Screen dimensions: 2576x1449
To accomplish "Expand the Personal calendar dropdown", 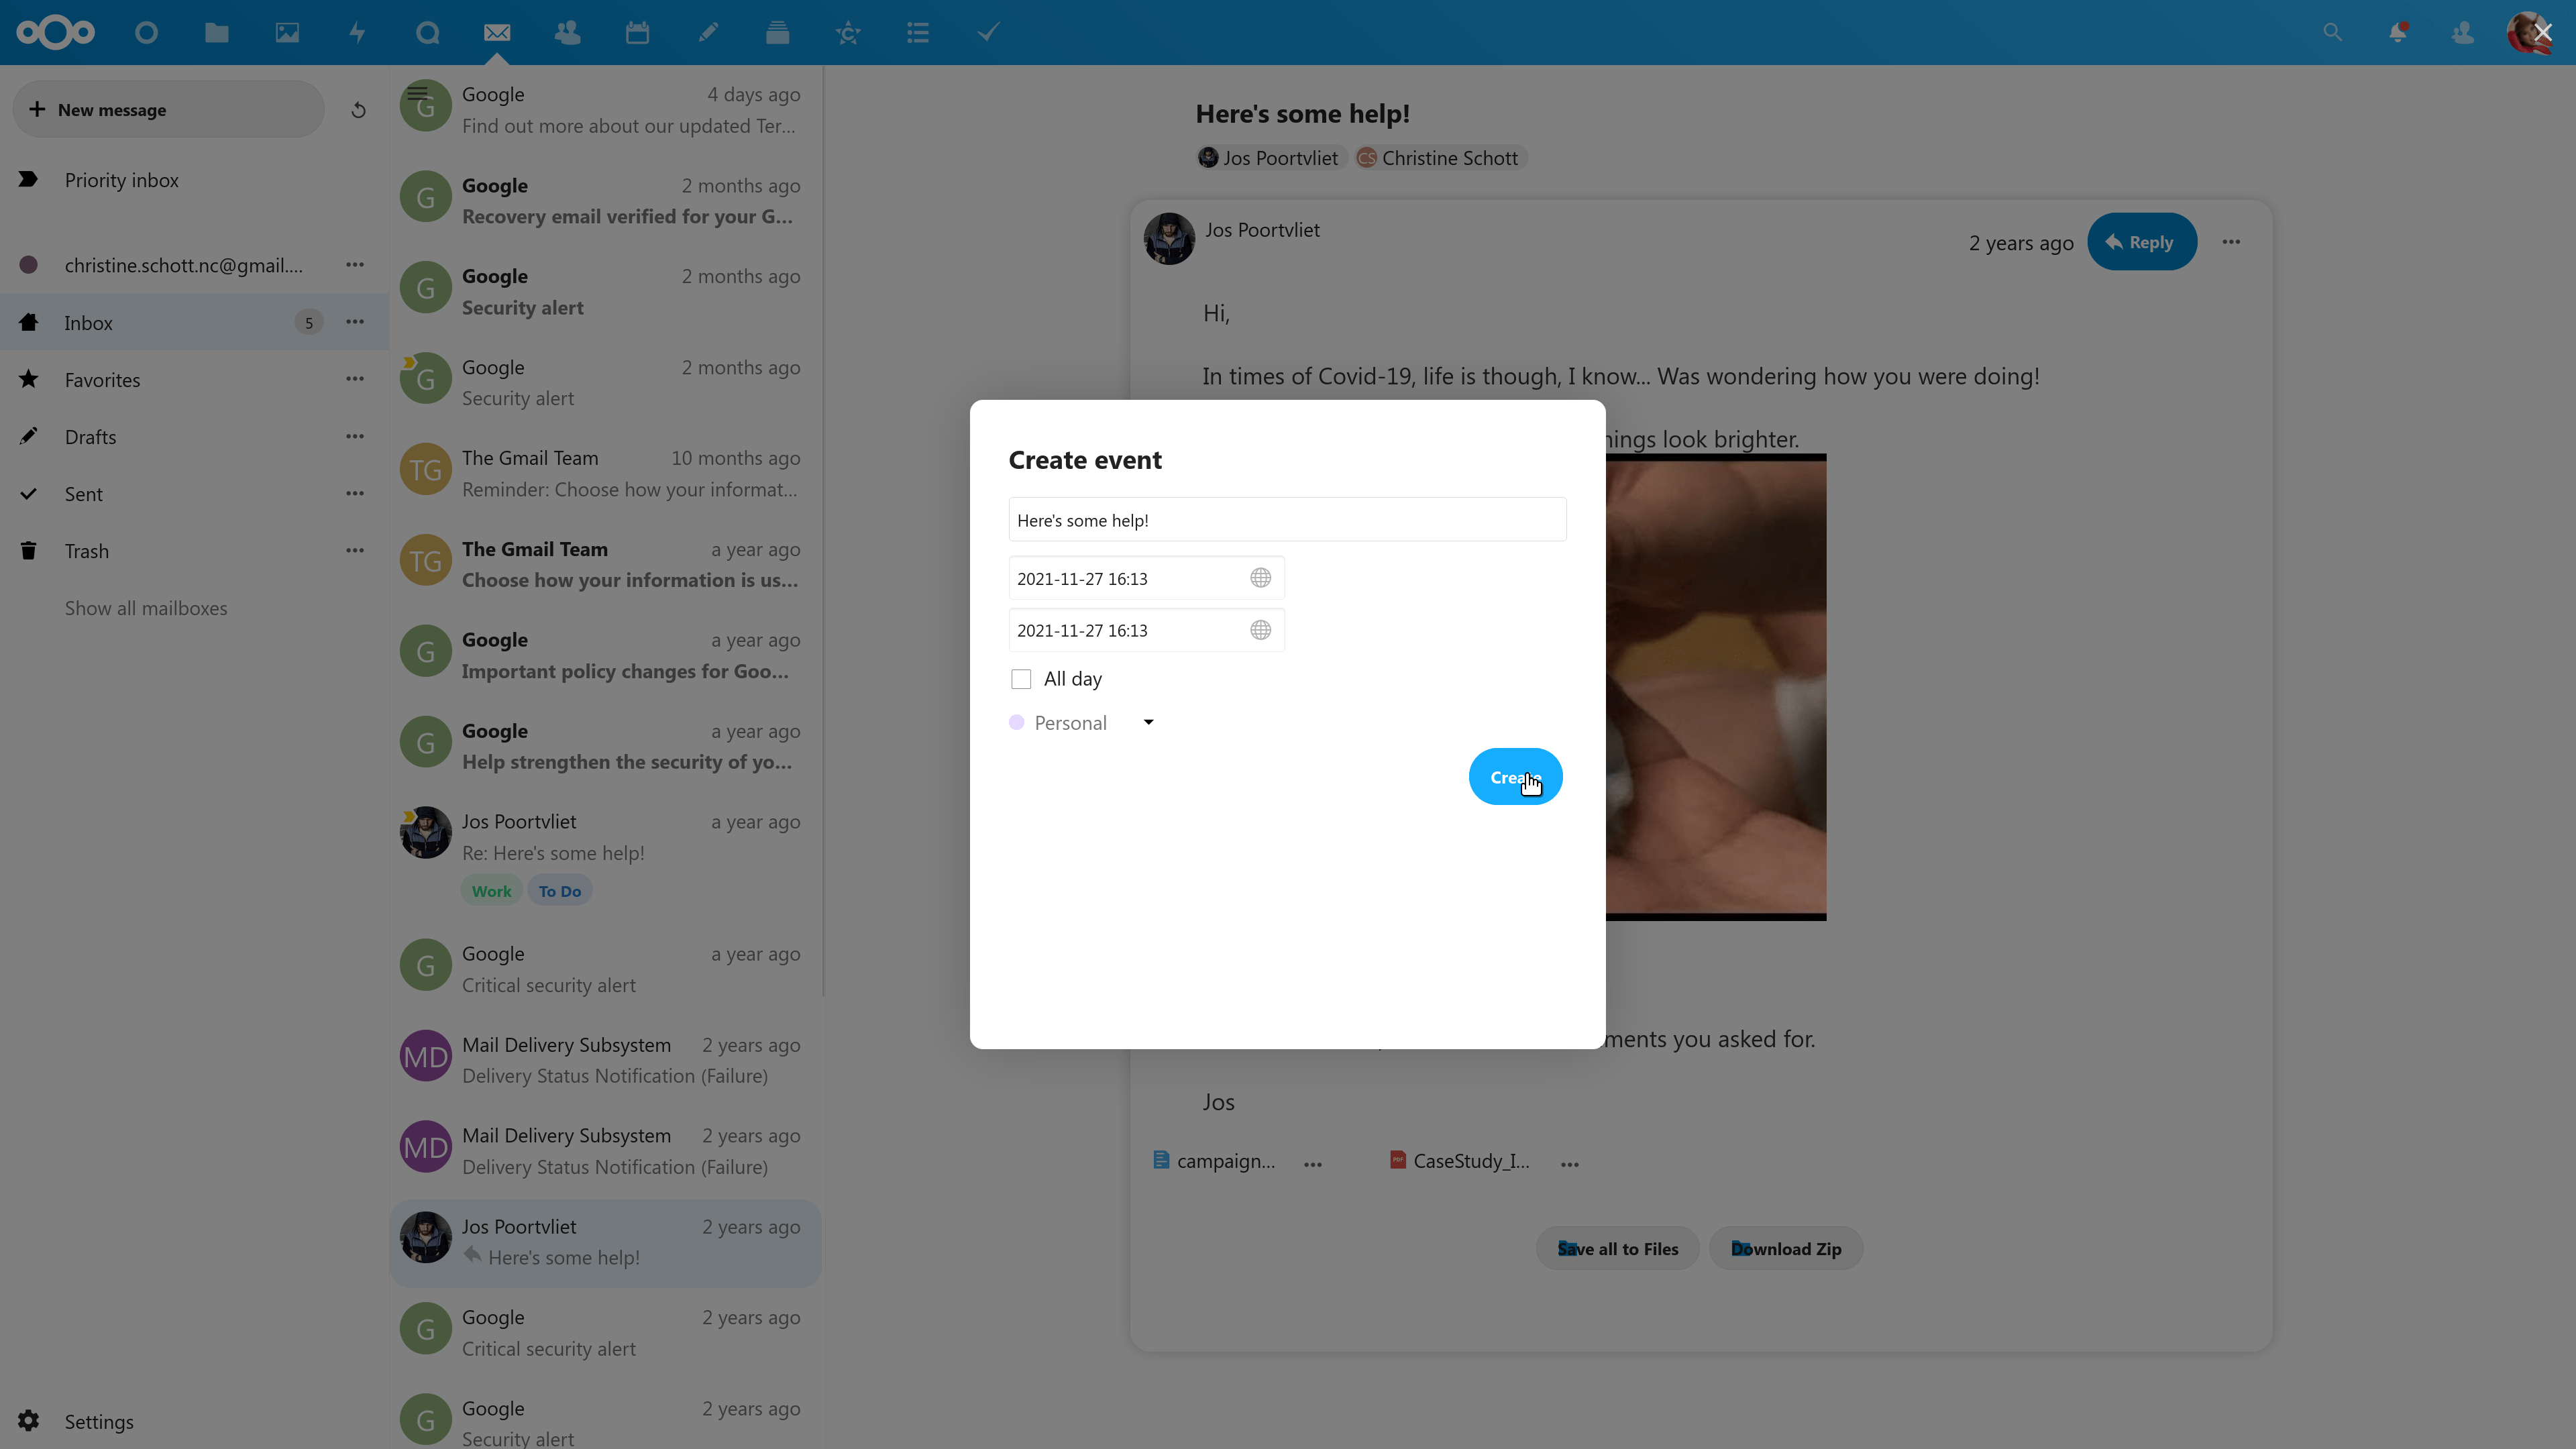I will click(x=1148, y=722).
